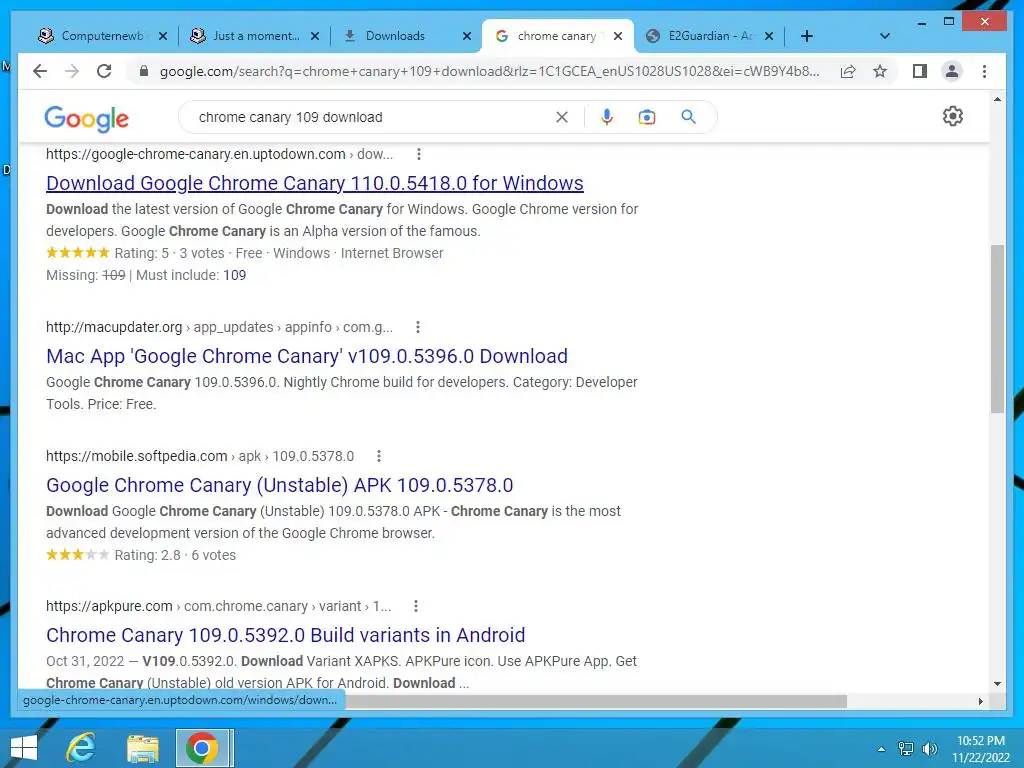Open the volume speaker tray icon
Image resolution: width=1024 pixels, height=768 pixels.
pos(929,749)
